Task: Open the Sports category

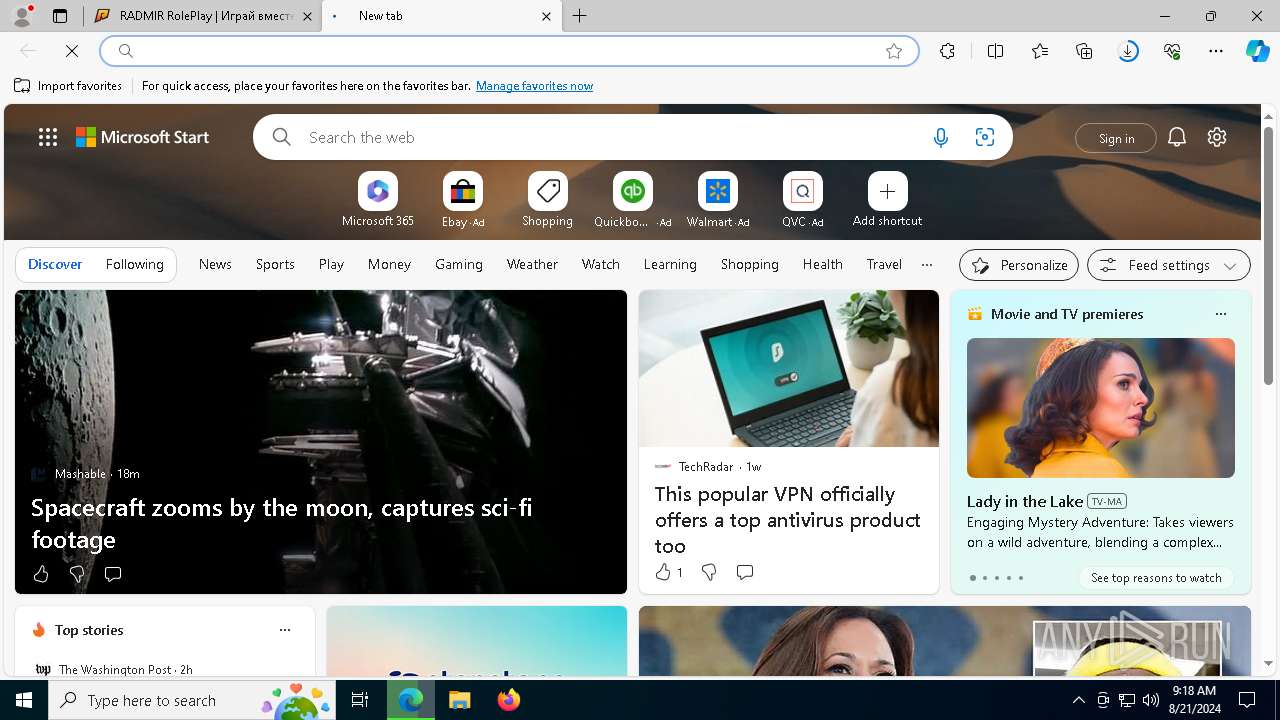Action: 275,265
